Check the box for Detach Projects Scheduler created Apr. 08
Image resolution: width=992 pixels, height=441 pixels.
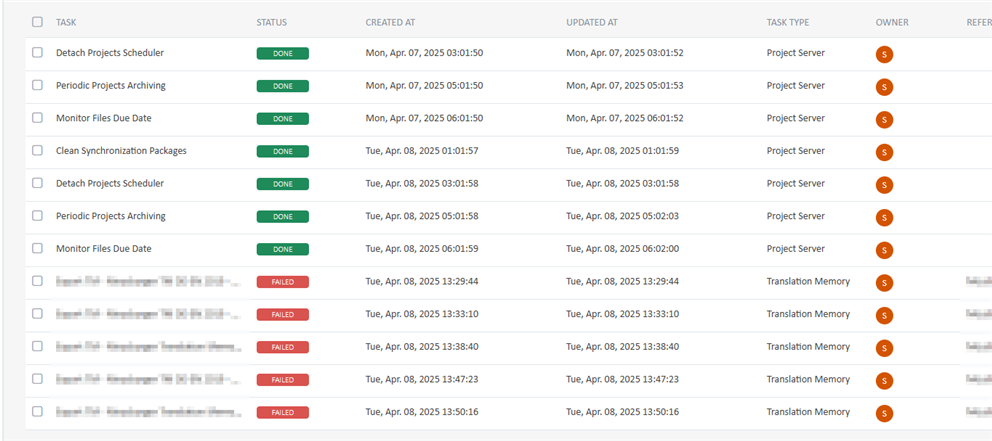click(x=37, y=183)
